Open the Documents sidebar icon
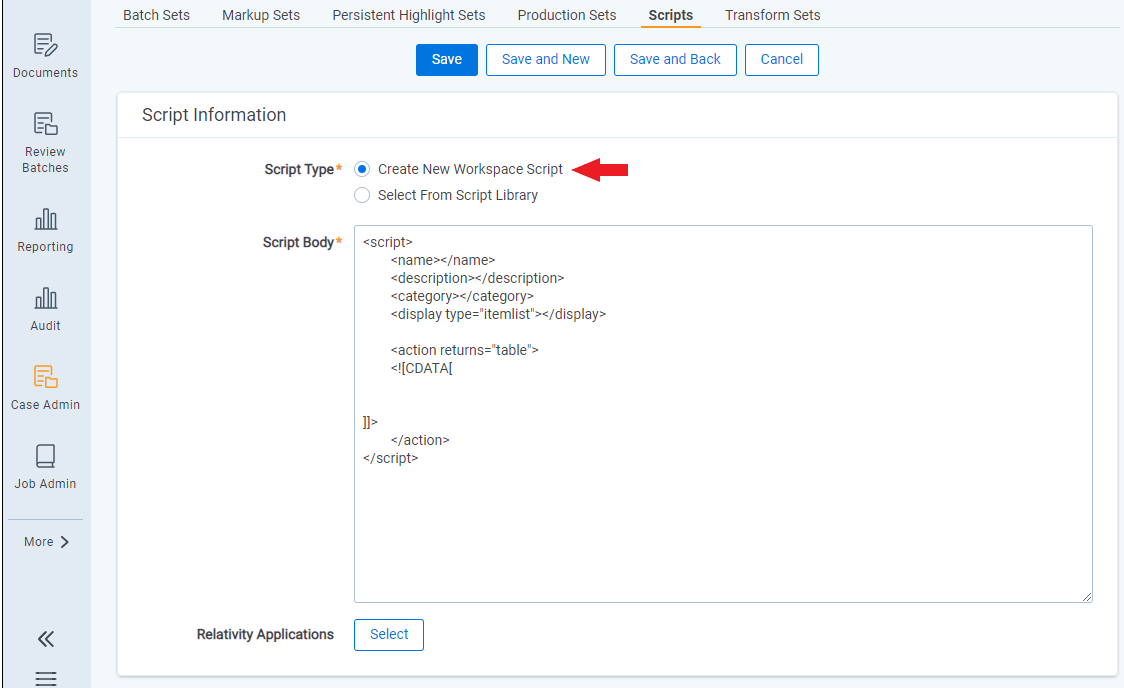This screenshot has height=688, width=1124. click(45, 45)
